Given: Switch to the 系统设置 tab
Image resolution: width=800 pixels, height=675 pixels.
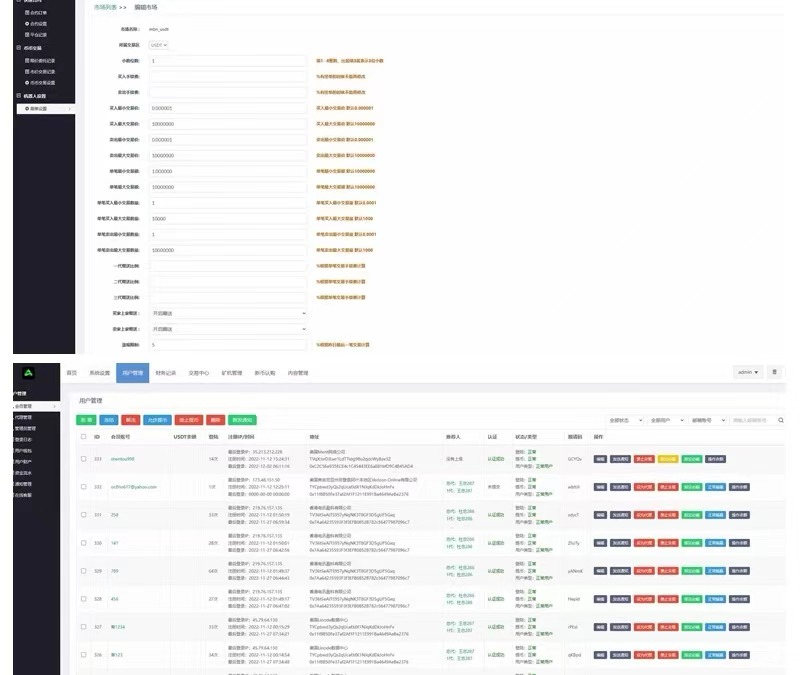Looking at the screenshot, I should coord(99,373).
